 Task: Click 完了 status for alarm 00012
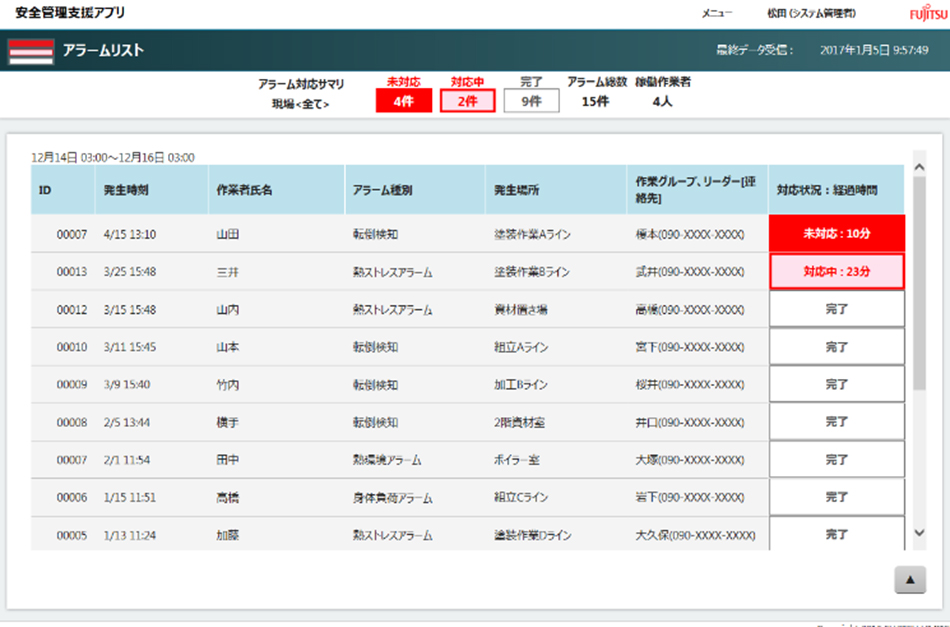click(x=837, y=309)
